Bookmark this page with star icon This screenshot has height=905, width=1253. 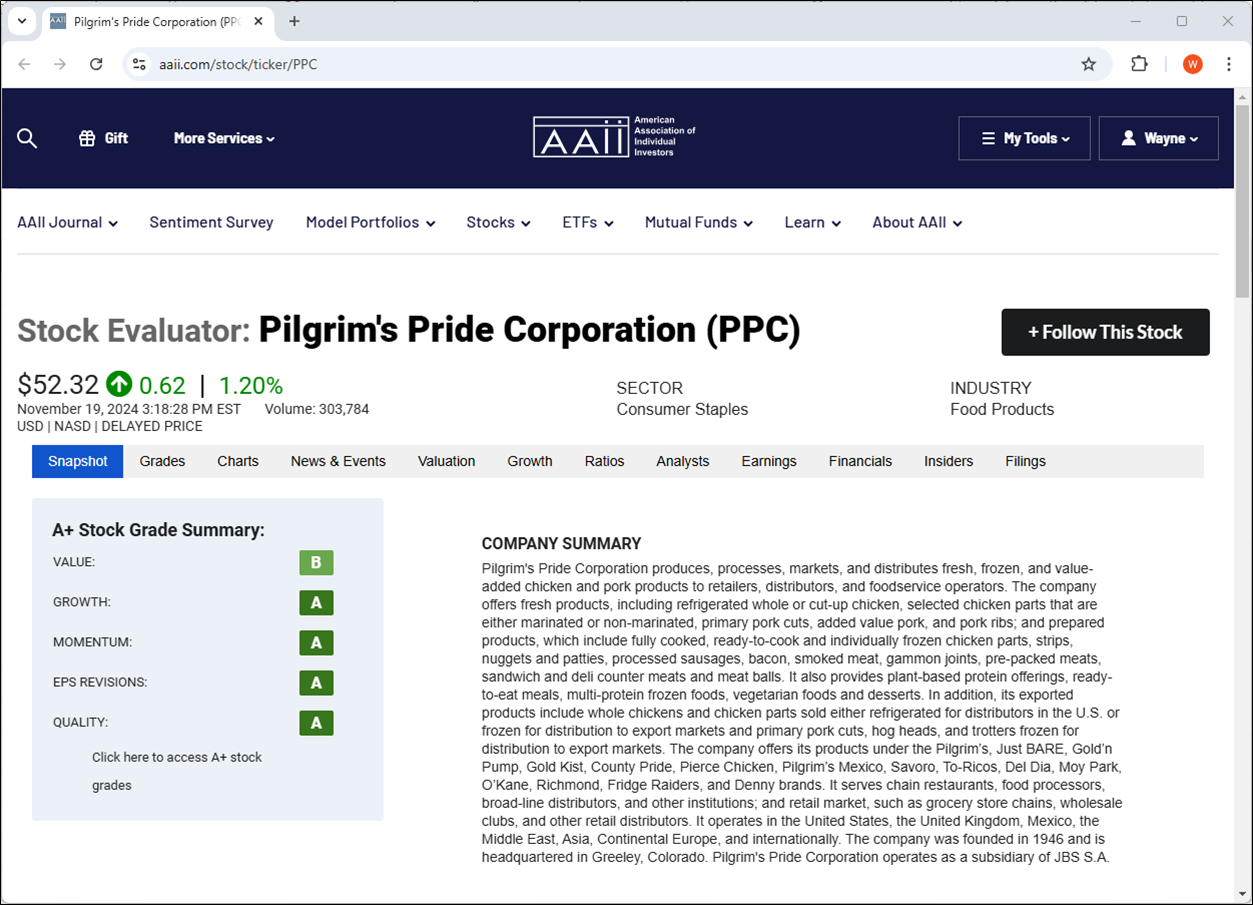(1089, 64)
